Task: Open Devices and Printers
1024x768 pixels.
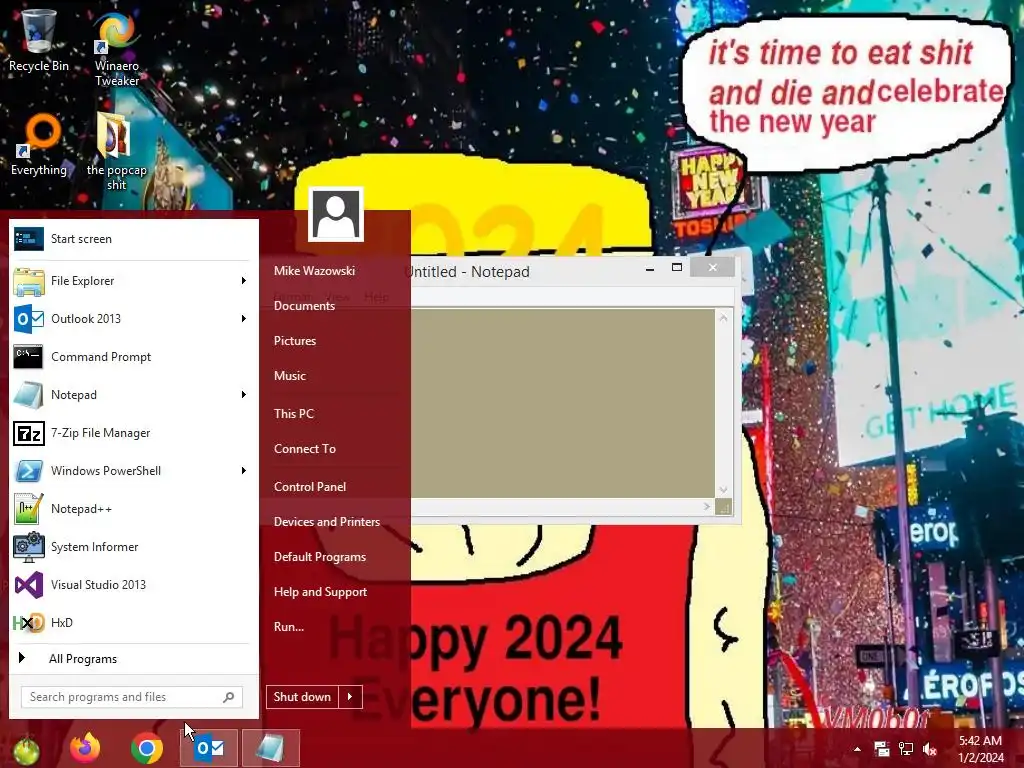Action: (327, 522)
